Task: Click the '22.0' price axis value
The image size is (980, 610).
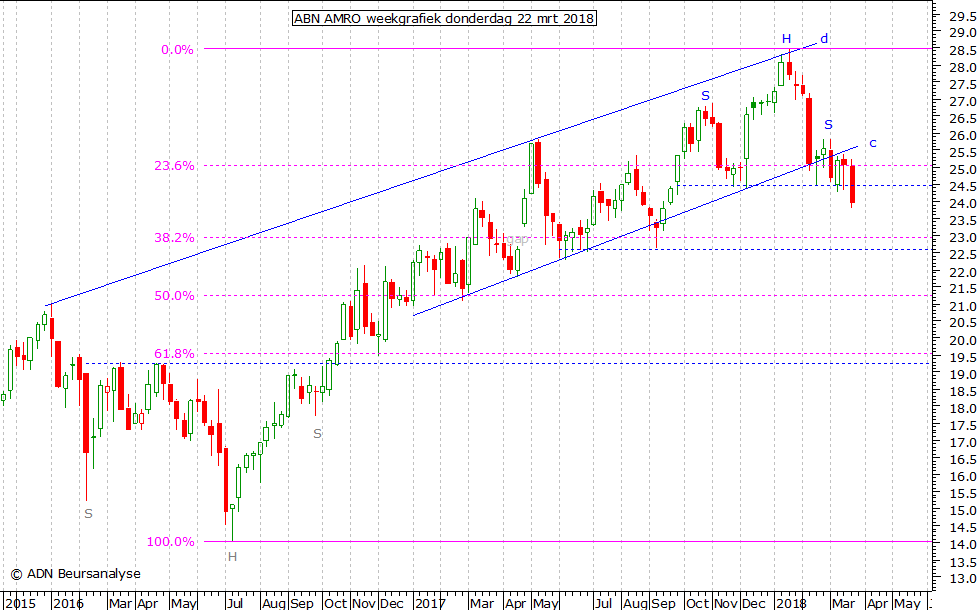Action: click(x=963, y=272)
